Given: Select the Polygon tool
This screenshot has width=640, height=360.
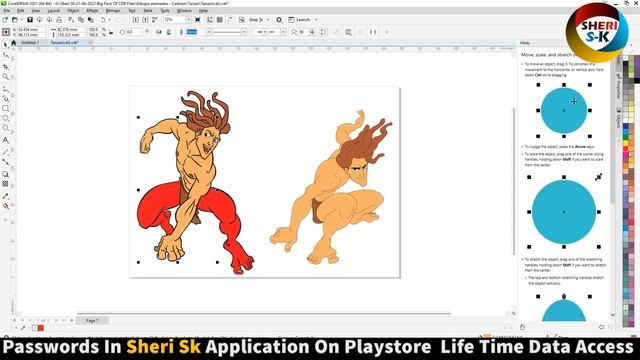Looking at the screenshot, I should (x=5, y=128).
